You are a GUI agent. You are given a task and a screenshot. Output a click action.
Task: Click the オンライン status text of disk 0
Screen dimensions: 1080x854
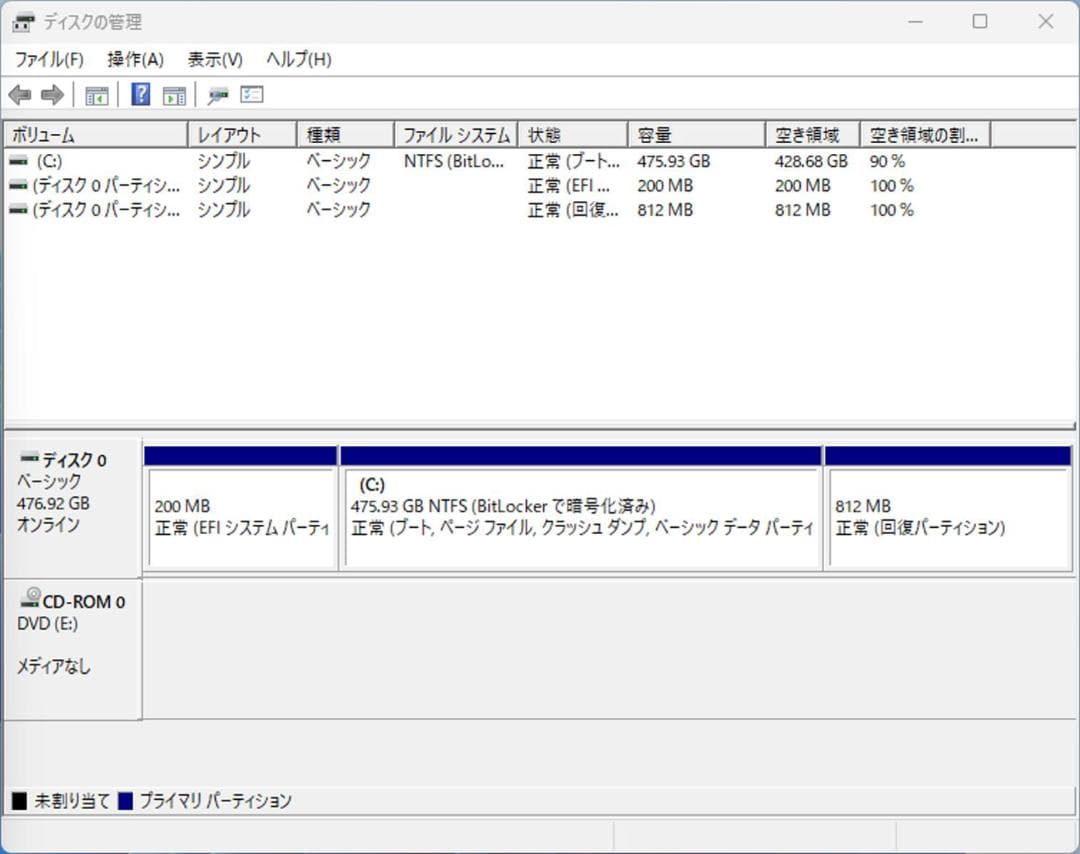pos(48,525)
